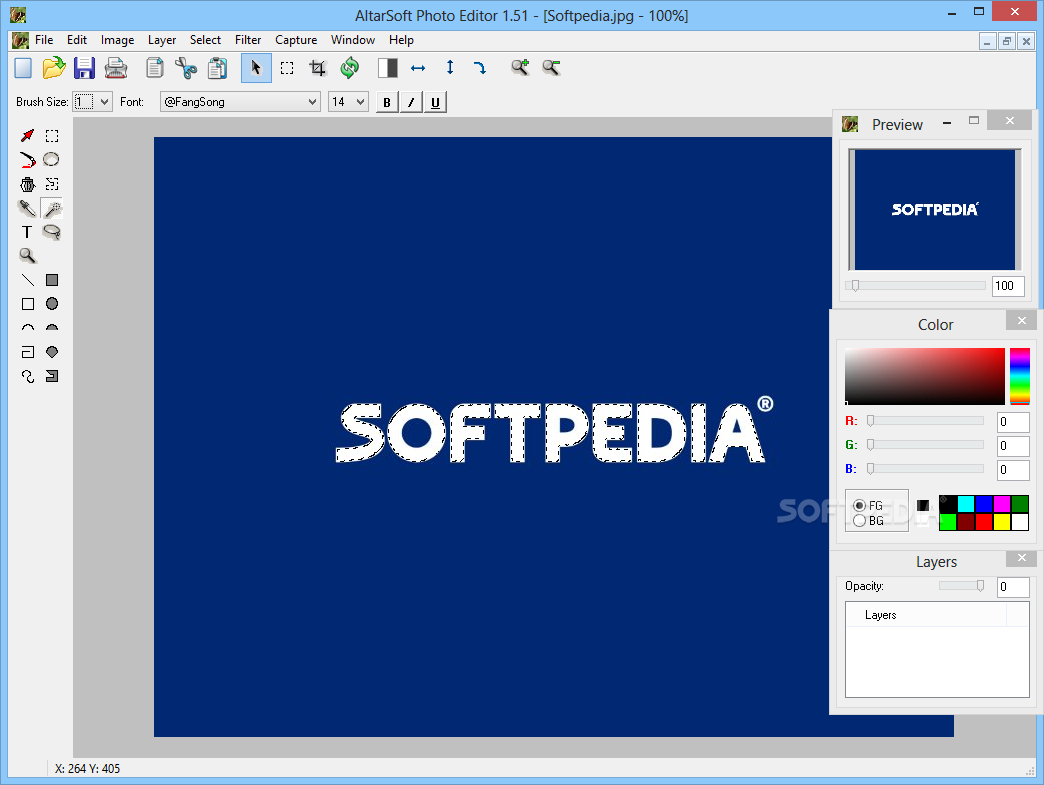Click the Preview zoom value field showing 100
This screenshot has height=785, width=1044.
[1008, 286]
